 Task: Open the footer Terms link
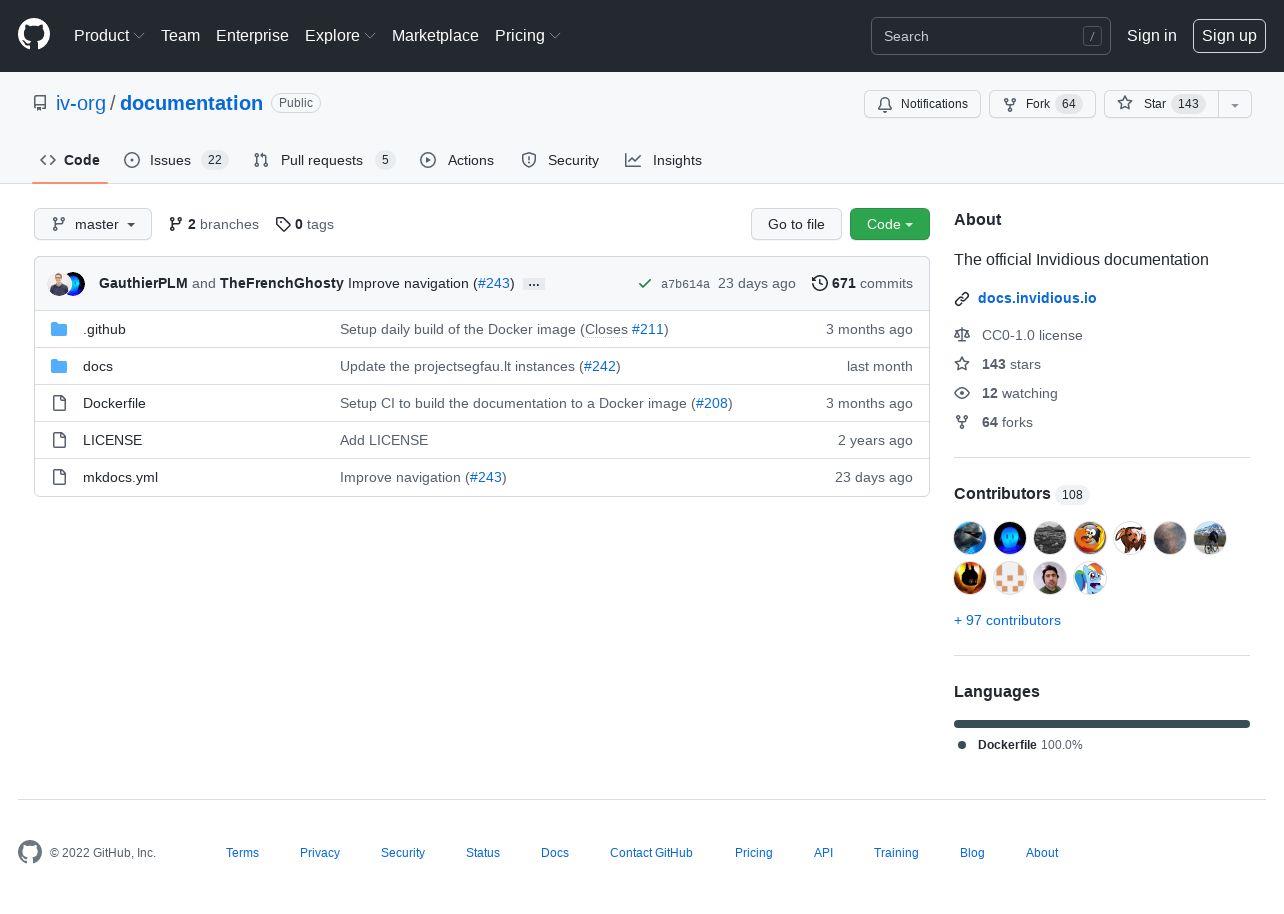pos(242,853)
